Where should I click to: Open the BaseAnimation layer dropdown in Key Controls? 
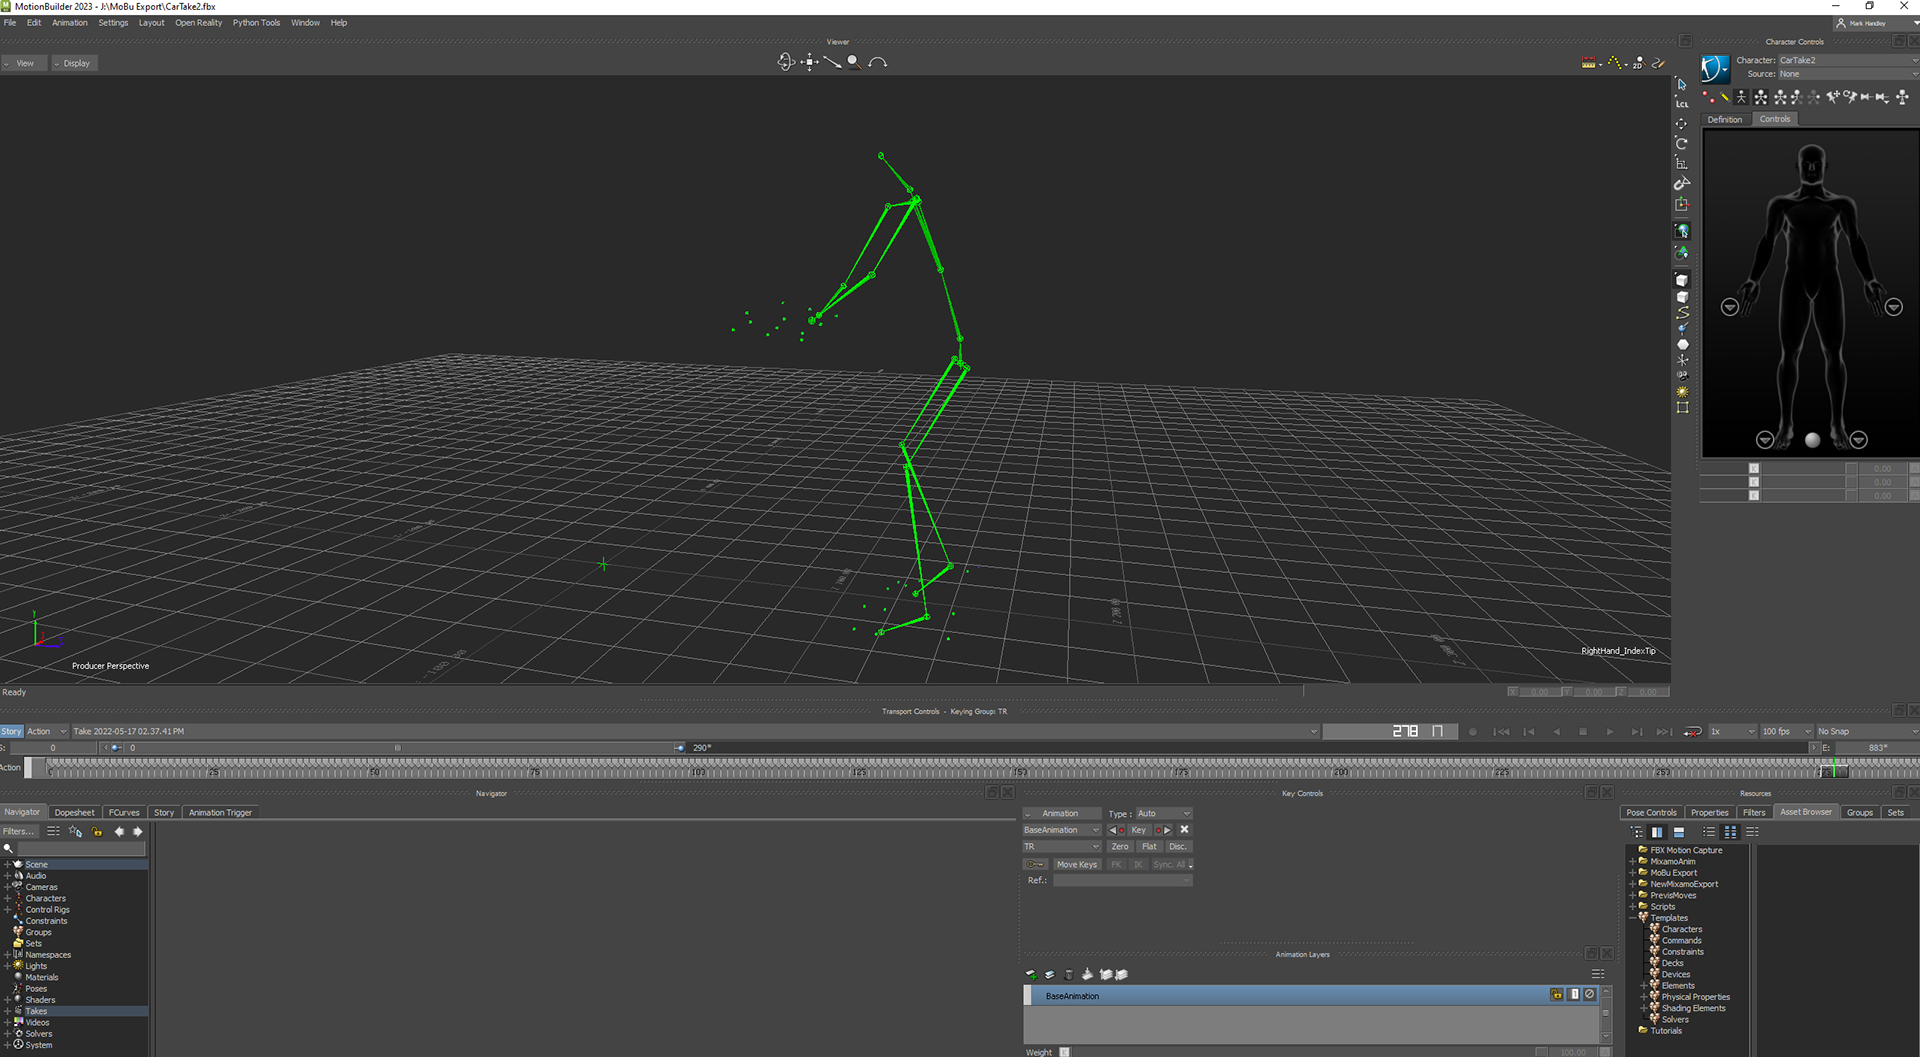(x=1061, y=830)
